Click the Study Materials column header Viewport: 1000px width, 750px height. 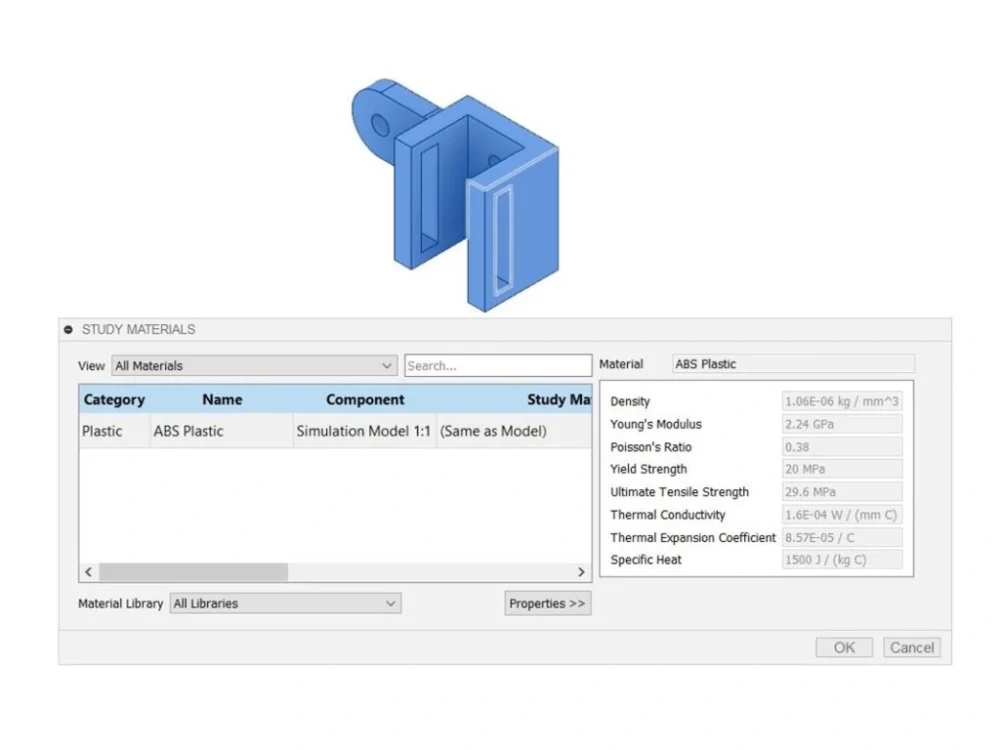click(x=558, y=400)
